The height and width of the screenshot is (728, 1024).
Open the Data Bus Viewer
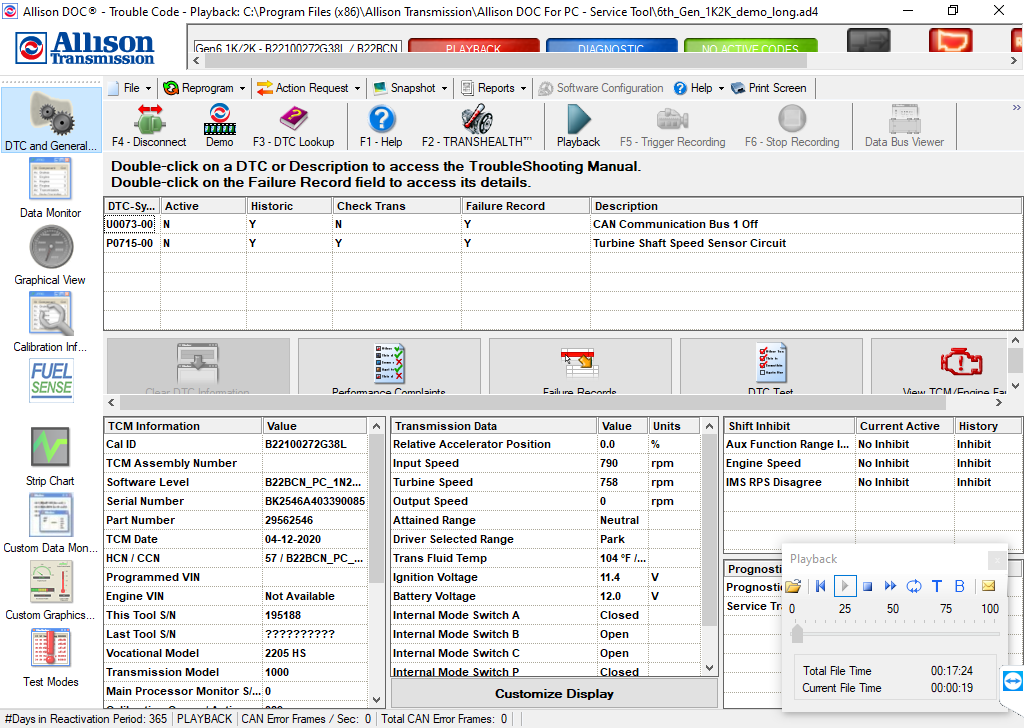click(x=903, y=124)
